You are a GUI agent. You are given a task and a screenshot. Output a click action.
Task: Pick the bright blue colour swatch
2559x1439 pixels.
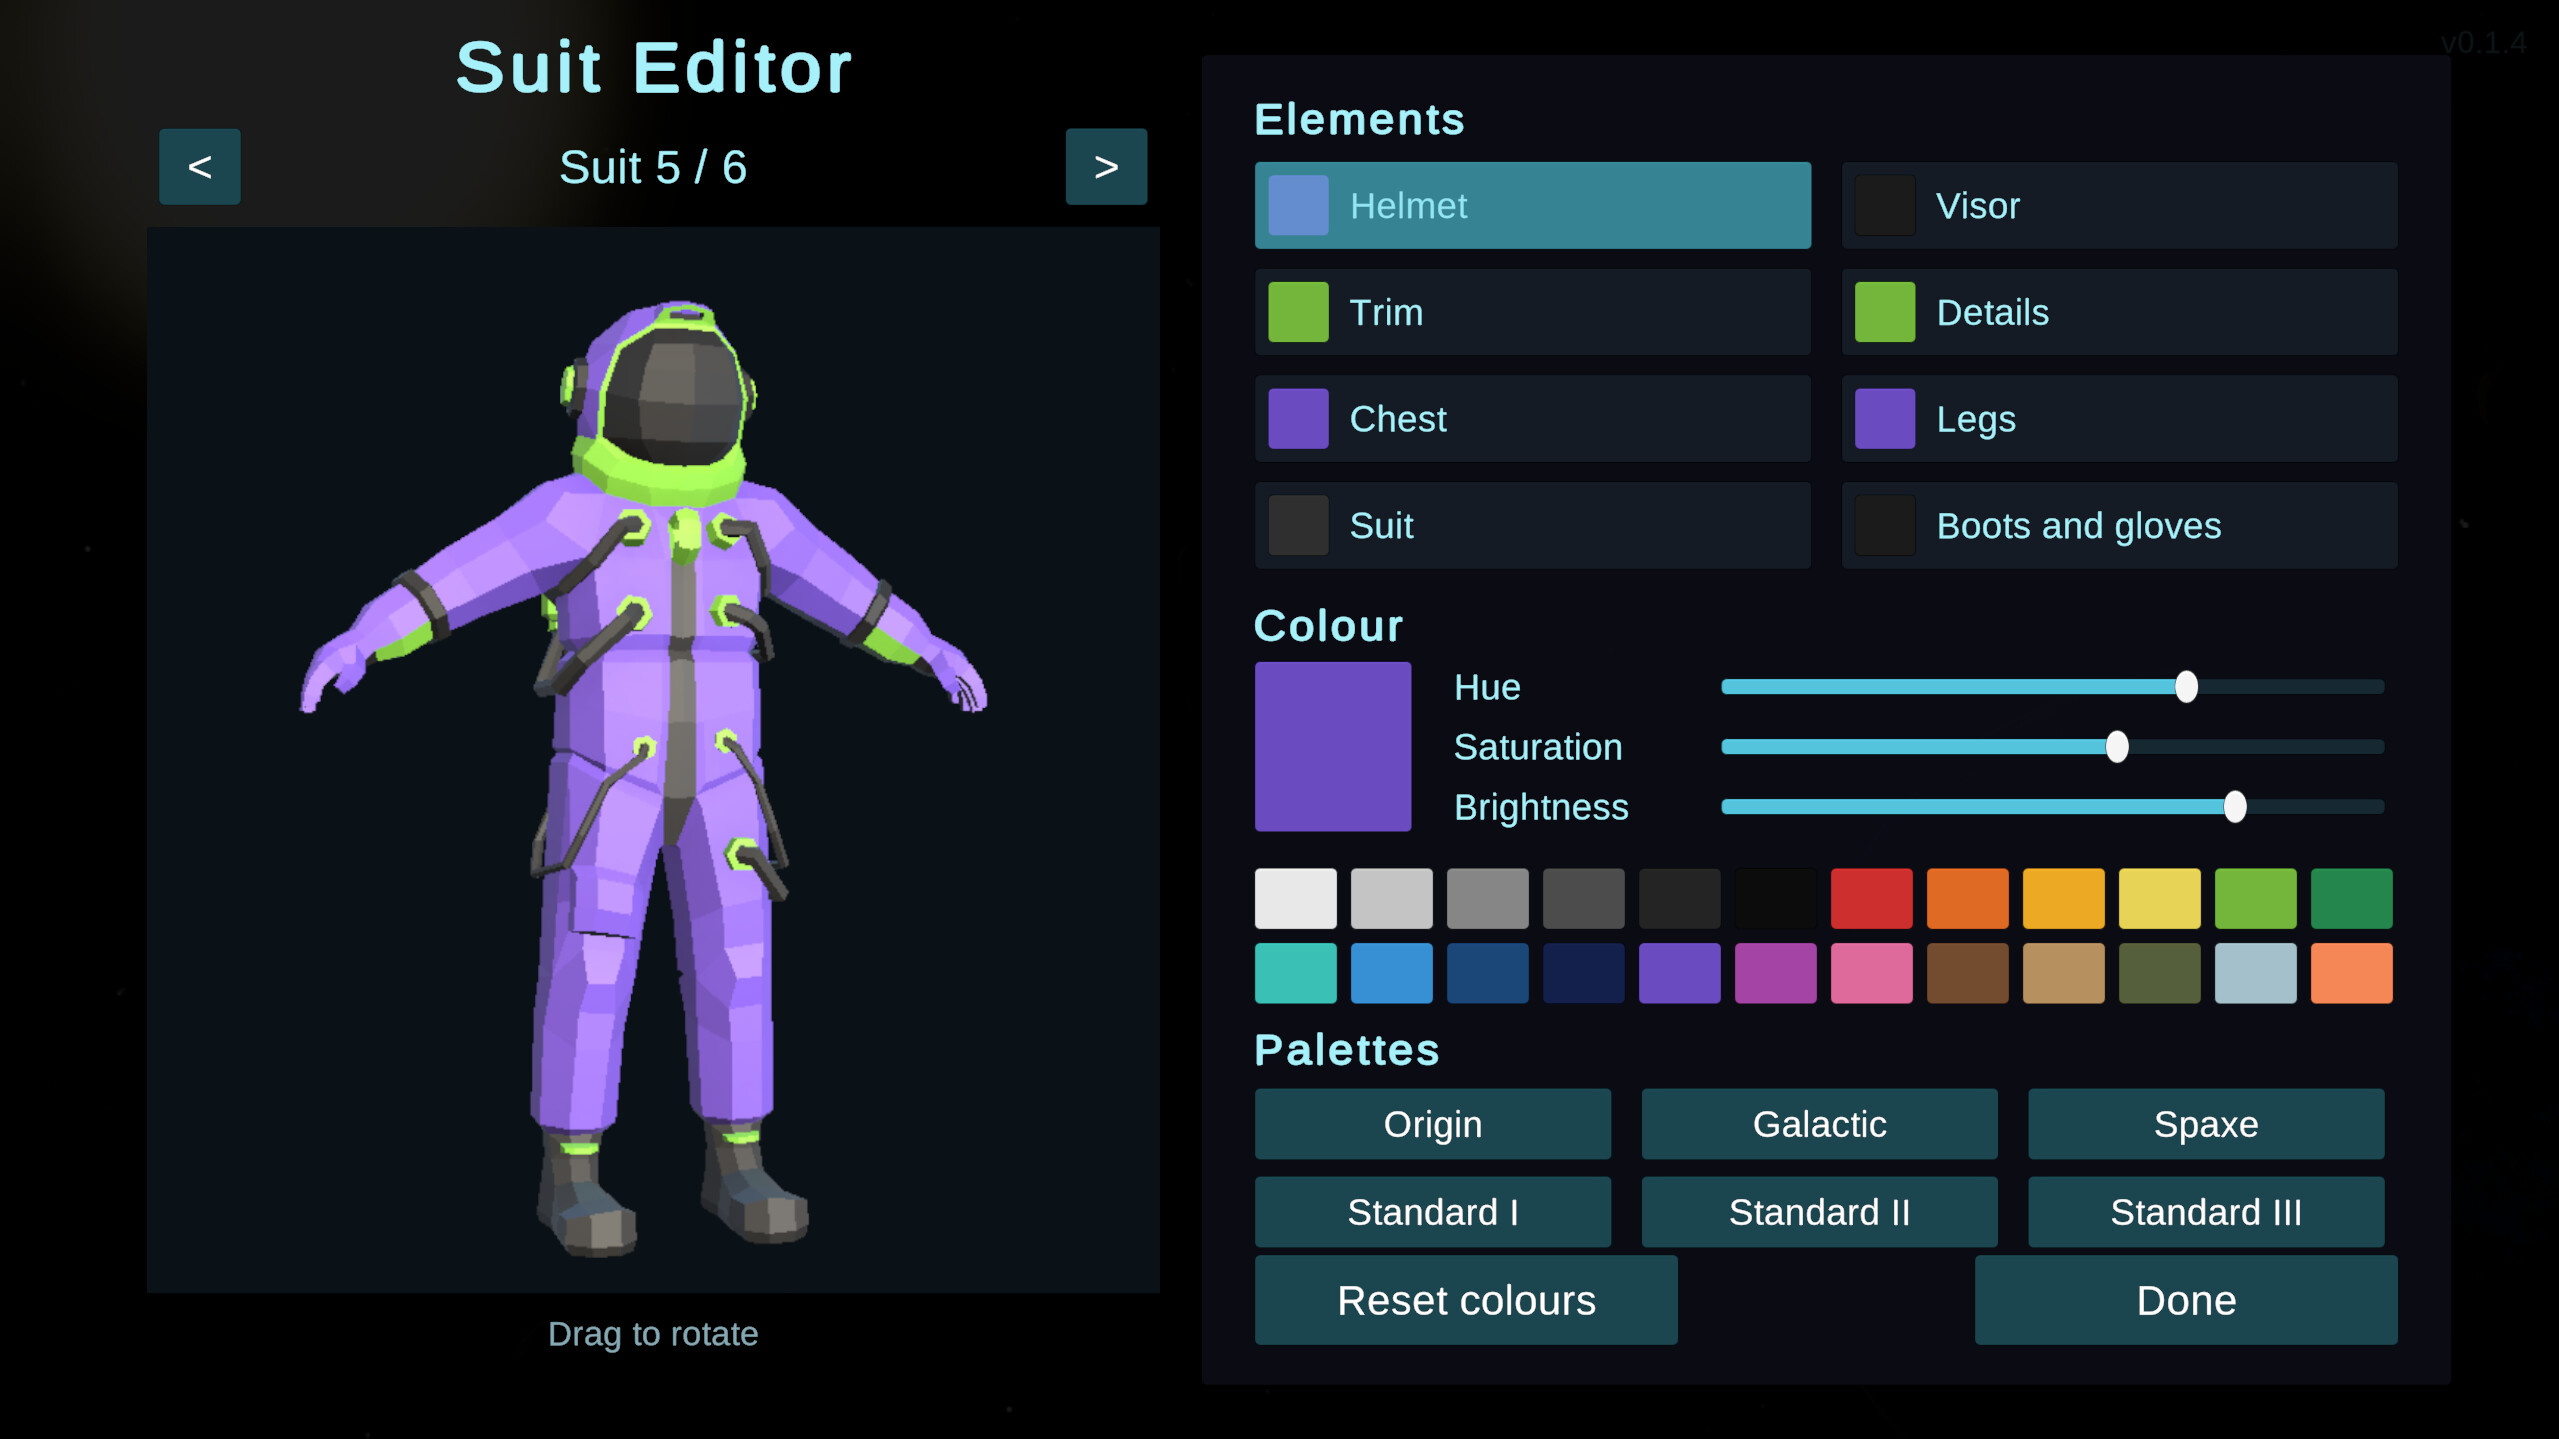[1391, 972]
